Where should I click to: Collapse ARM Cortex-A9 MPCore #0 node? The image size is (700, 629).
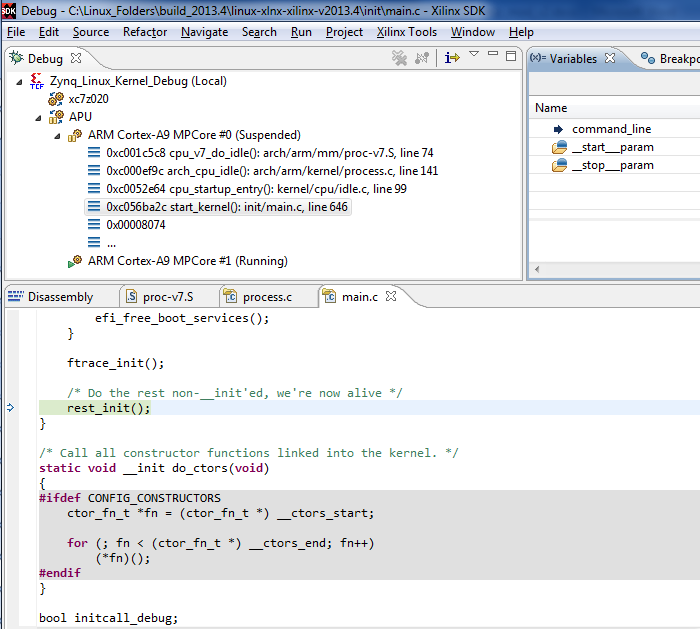pos(58,136)
